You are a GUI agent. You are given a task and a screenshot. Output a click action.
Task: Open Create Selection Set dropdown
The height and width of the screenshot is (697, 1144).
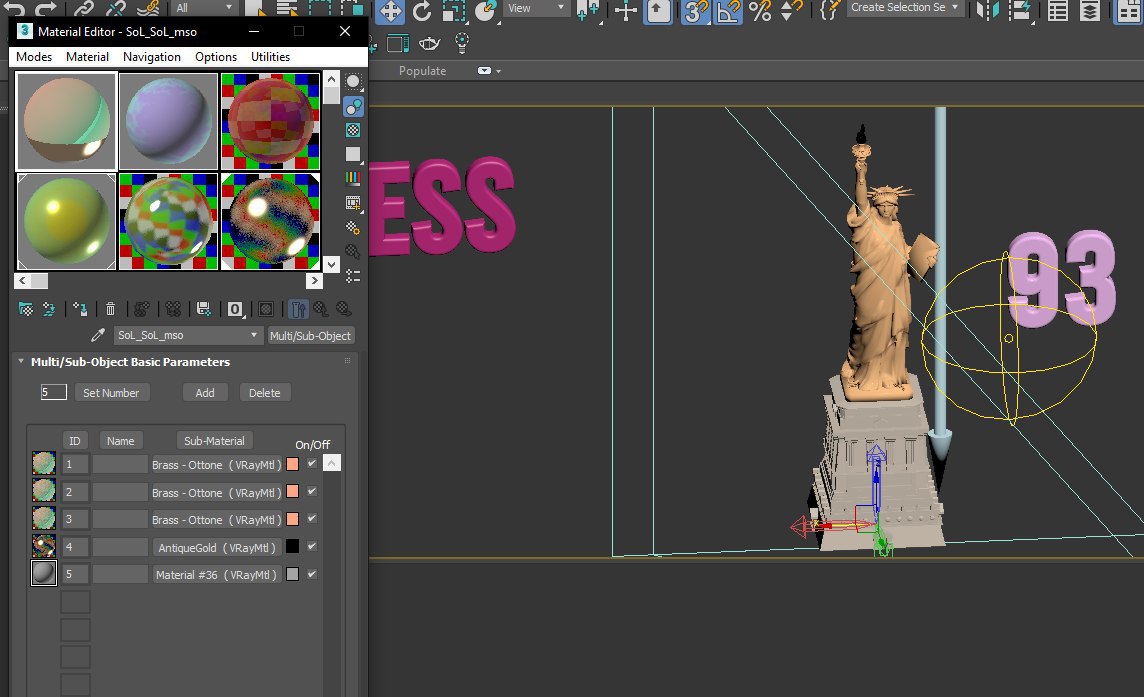coord(904,8)
